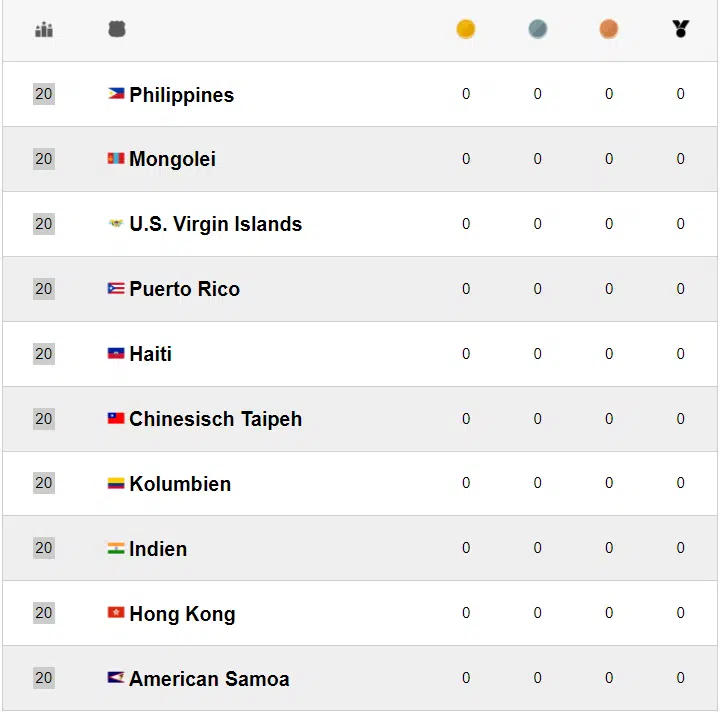This screenshot has height=712, width=720.
Task: Select Chinesisch Taipeh in the table
Action: (x=216, y=419)
